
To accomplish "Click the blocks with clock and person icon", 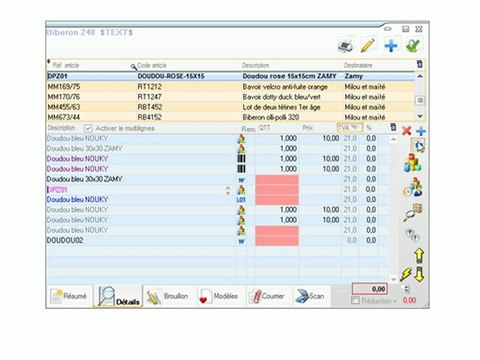I will pos(413,187).
